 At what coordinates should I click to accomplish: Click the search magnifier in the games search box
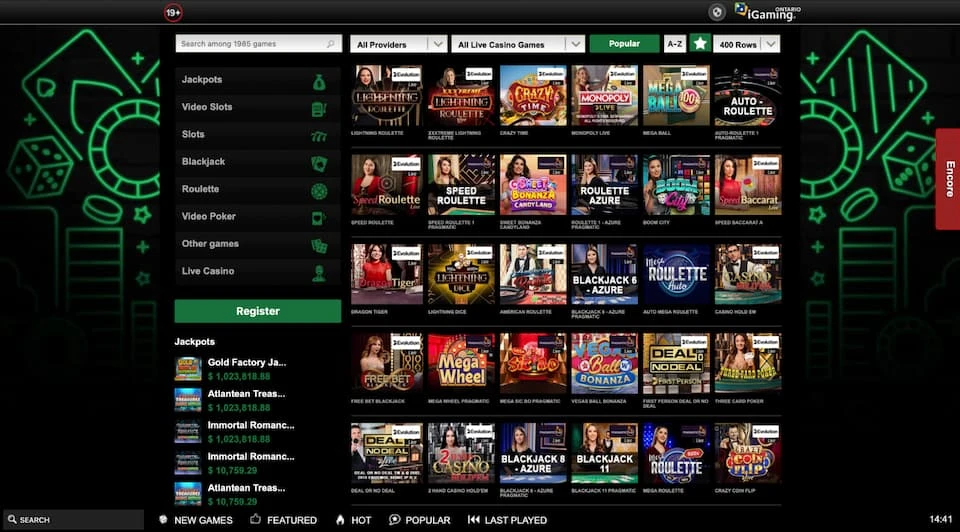(331, 43)
